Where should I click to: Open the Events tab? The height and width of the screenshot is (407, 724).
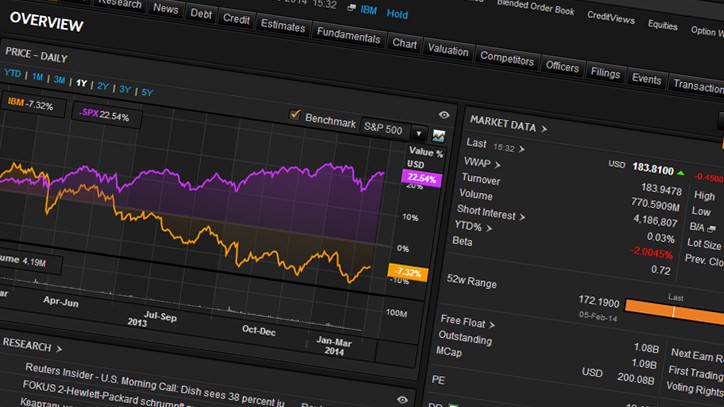[646, 79]
